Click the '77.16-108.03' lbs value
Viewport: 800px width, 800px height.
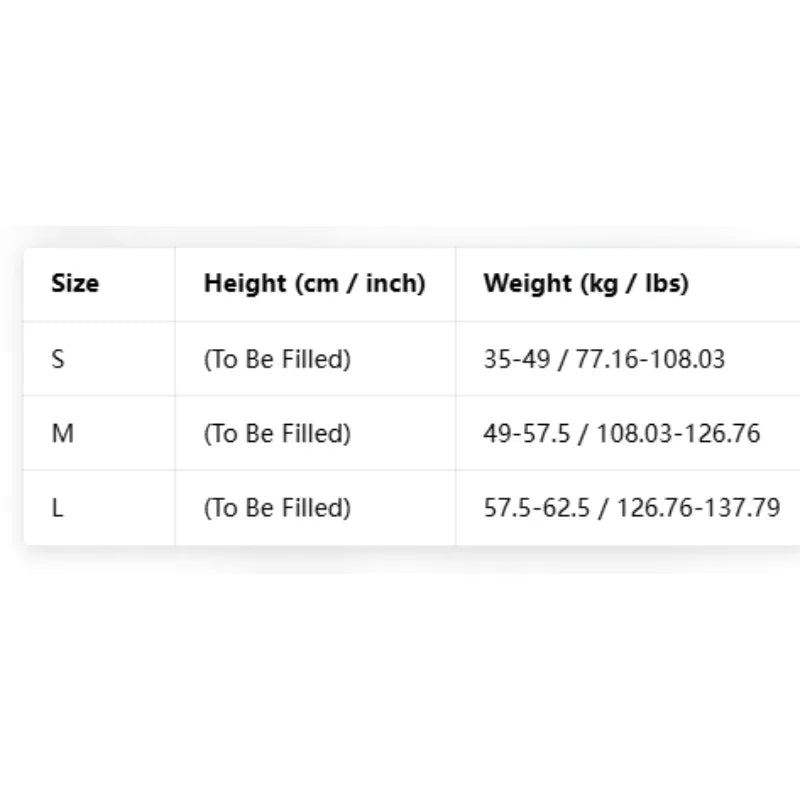(x=651, y=359)
